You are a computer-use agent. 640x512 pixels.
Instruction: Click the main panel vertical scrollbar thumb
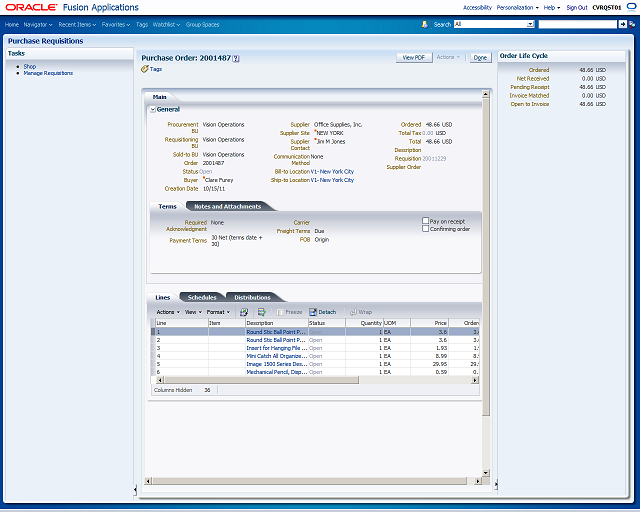486,257
